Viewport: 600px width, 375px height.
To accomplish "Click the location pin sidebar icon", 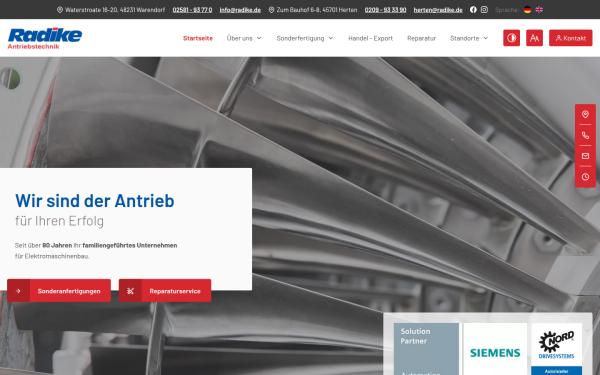I will 585,114.
